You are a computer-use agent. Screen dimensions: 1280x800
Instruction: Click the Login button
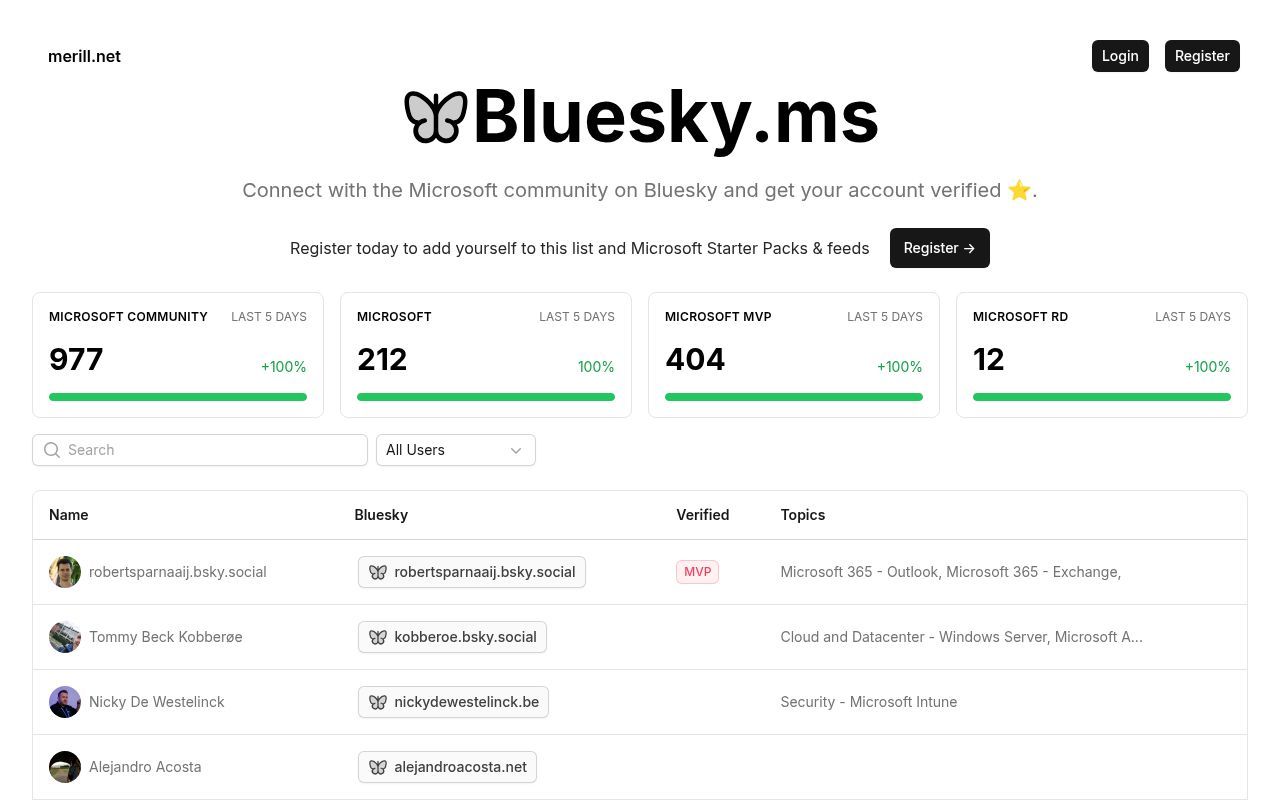[x=1120, y=56]
